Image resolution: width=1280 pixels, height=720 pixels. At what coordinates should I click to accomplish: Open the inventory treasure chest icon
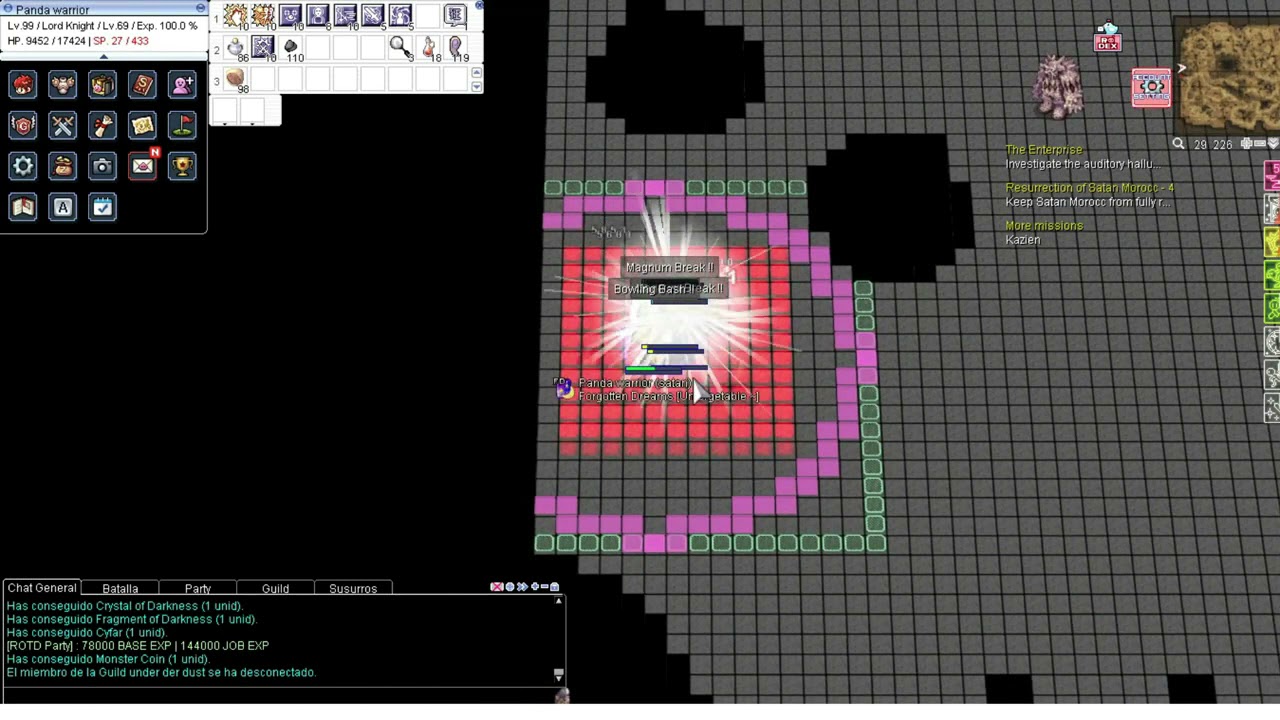(103, 85)
